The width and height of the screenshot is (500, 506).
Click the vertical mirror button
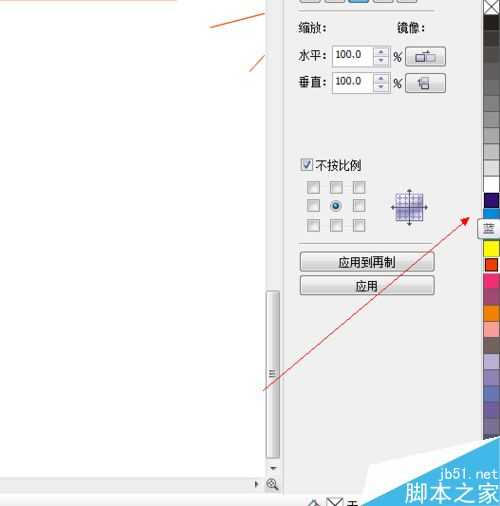pyautogui.click(x=425, y=83)
